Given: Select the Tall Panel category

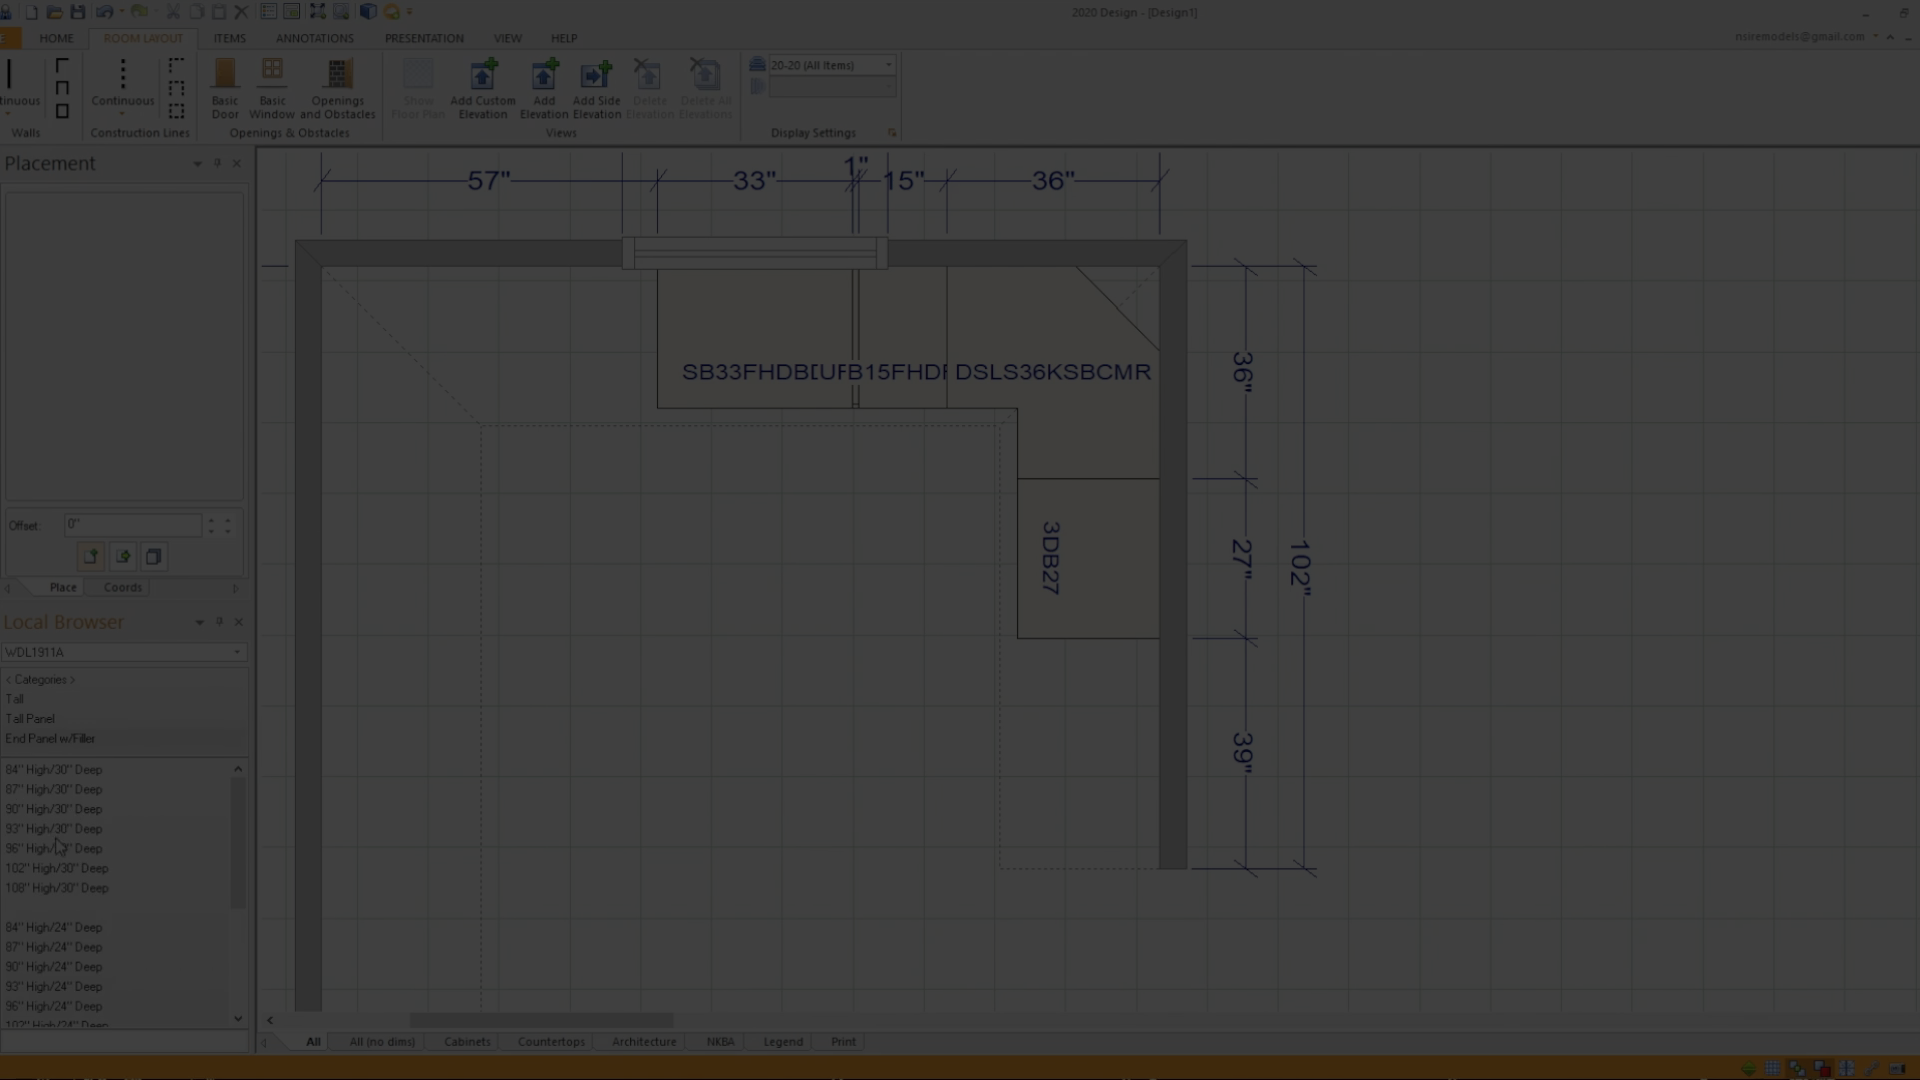Looking at the screenshot, I should 30,718.
